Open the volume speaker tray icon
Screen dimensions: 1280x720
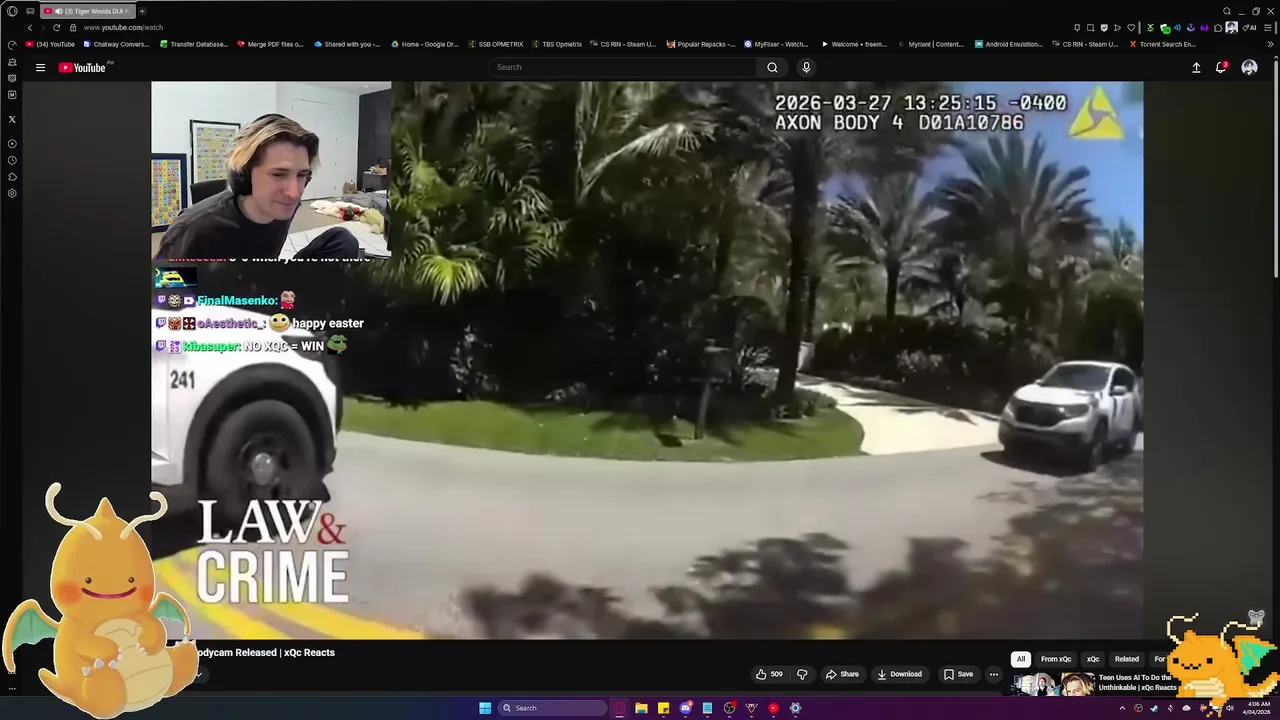1231,708
